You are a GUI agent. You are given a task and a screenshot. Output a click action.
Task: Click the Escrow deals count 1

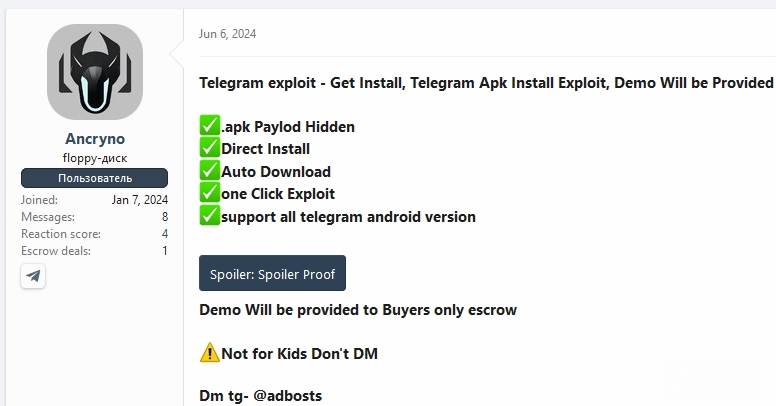tap(165, 251)
